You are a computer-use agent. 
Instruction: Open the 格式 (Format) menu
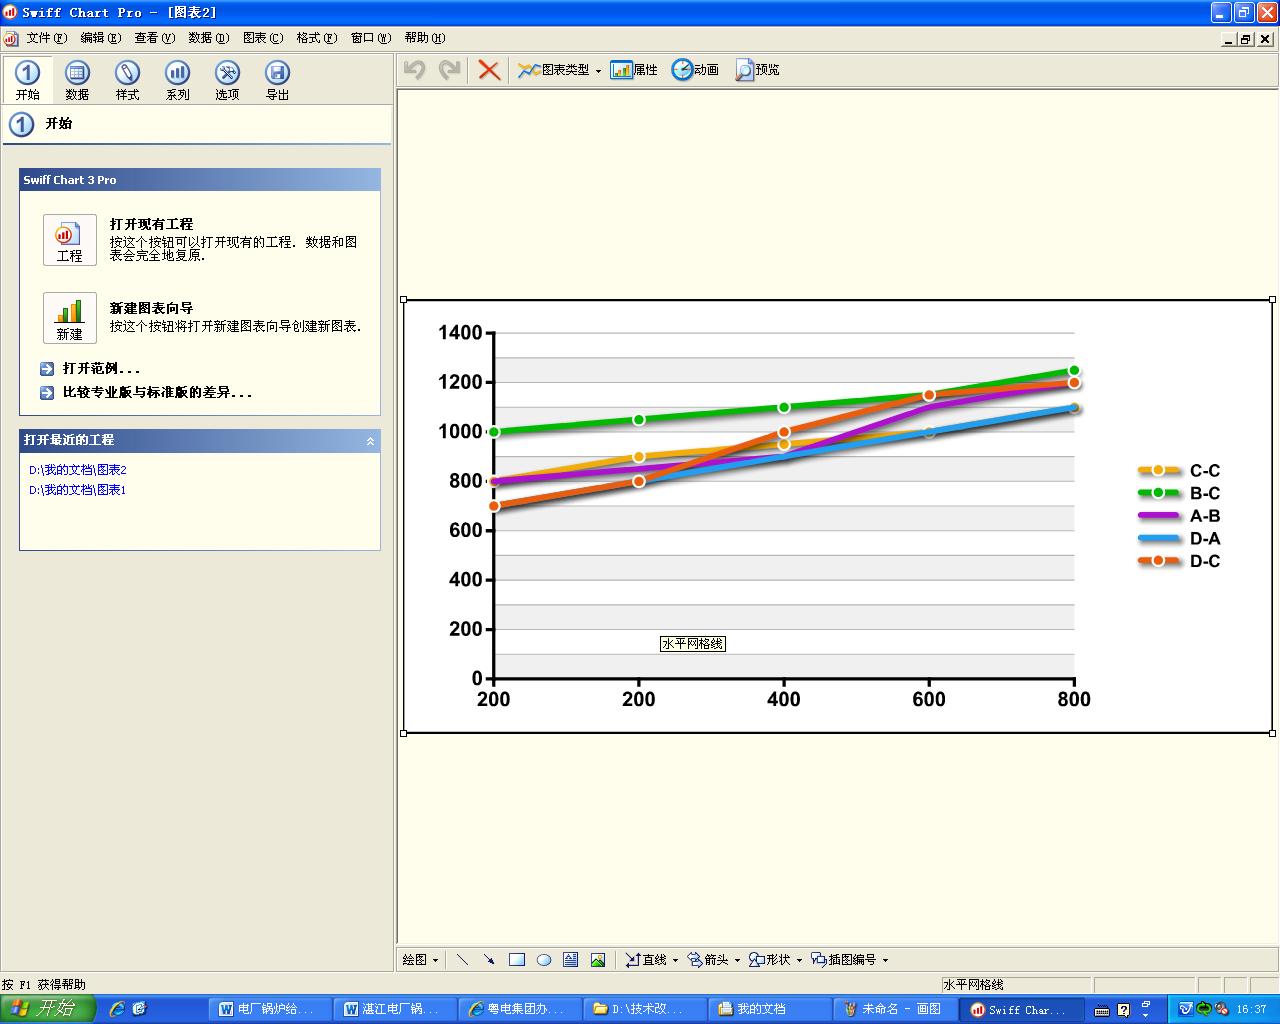pos(316,38)
